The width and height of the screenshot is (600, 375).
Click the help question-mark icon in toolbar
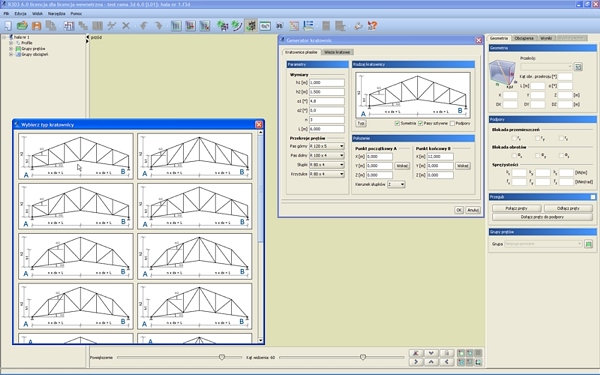[372, 26]
